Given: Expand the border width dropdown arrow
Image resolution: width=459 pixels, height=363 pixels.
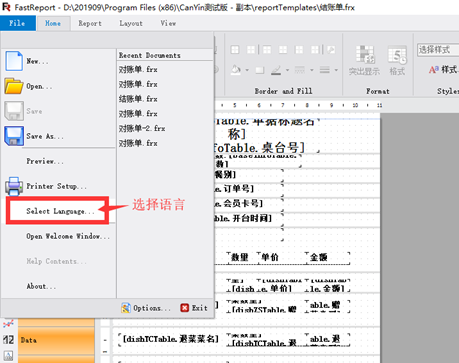Looking at the screenshot, I should coord(336,70).
